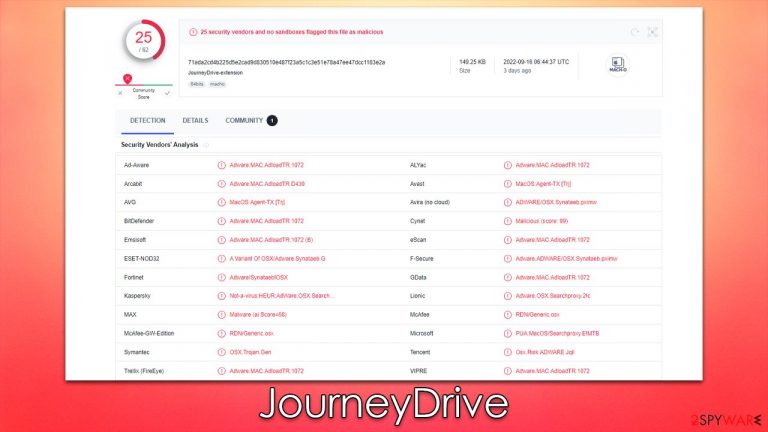Click Fortinet's Adware/Synataeb!OSX result
The height and width of the screenshot is (432, 768).
pos(259,277)
